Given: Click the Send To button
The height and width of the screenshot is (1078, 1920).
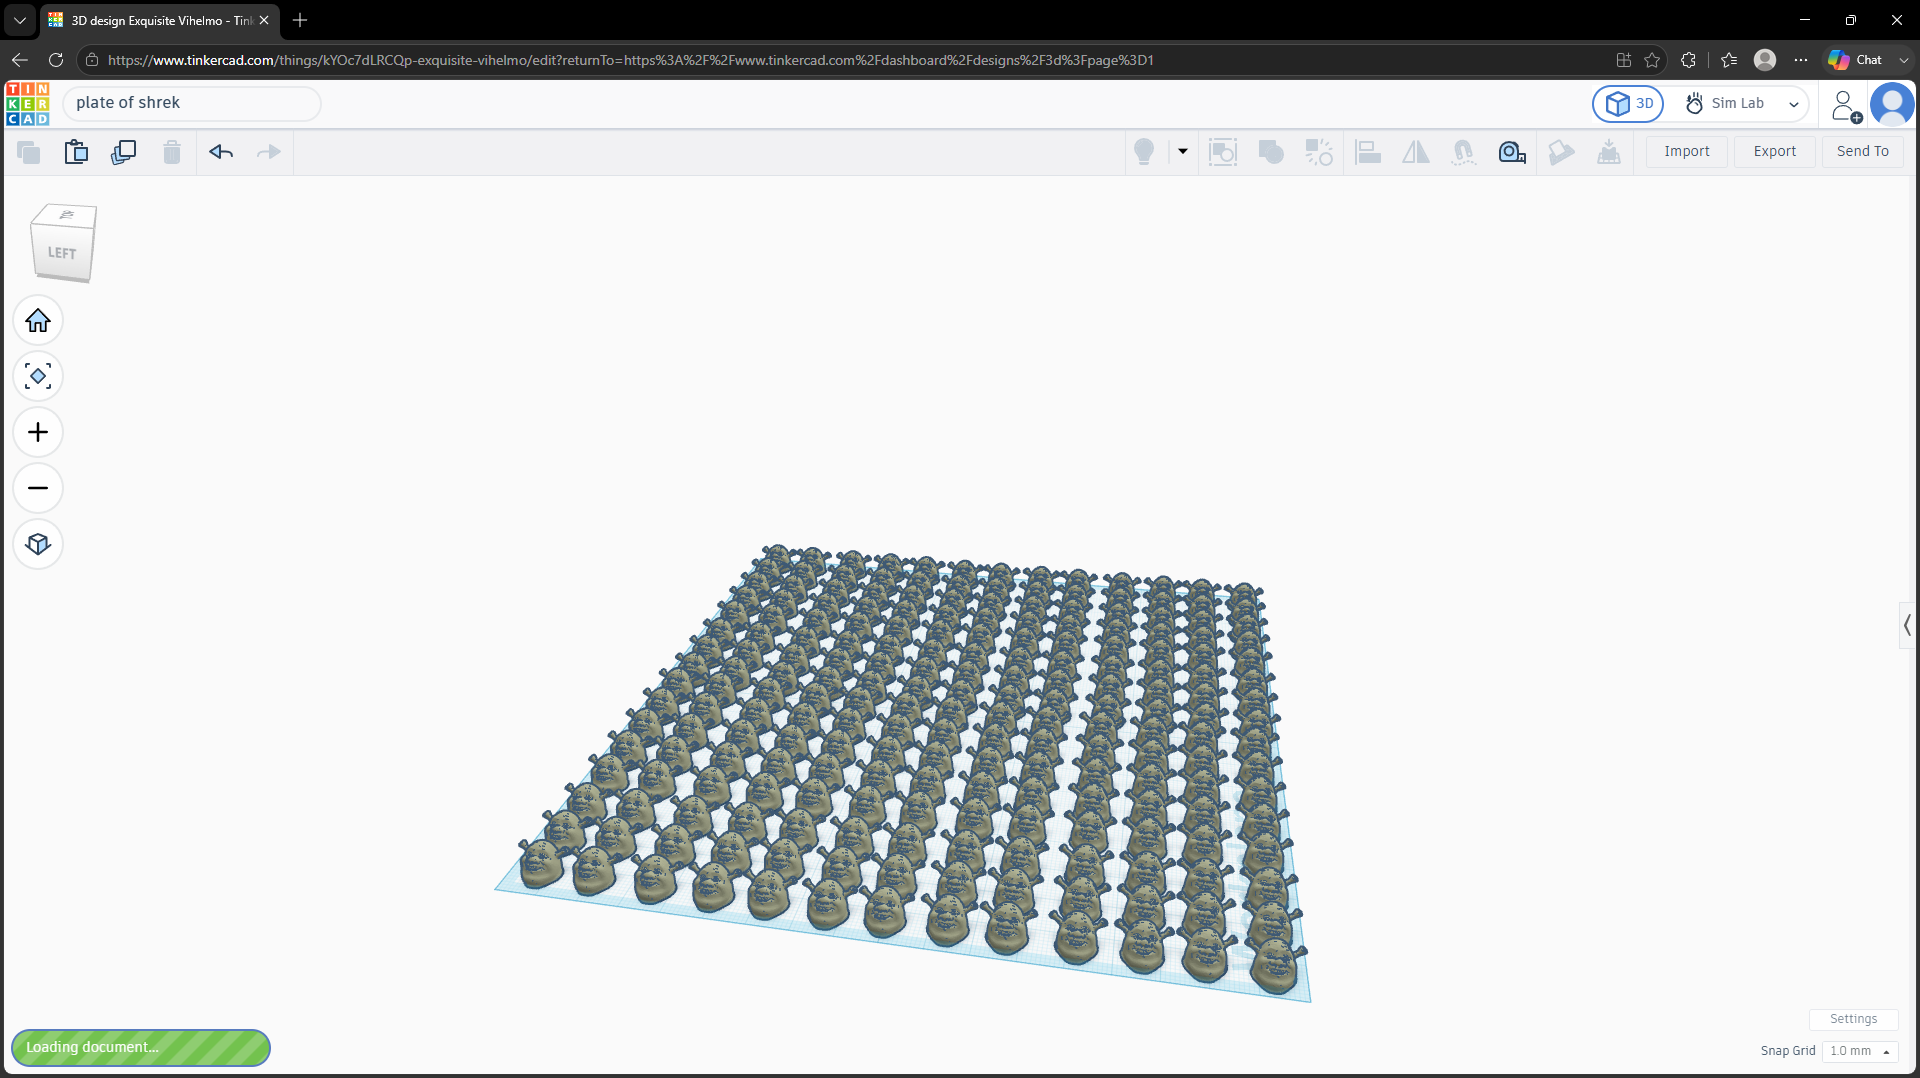Looking at the screenshot, I should (x=1863, y=152).
